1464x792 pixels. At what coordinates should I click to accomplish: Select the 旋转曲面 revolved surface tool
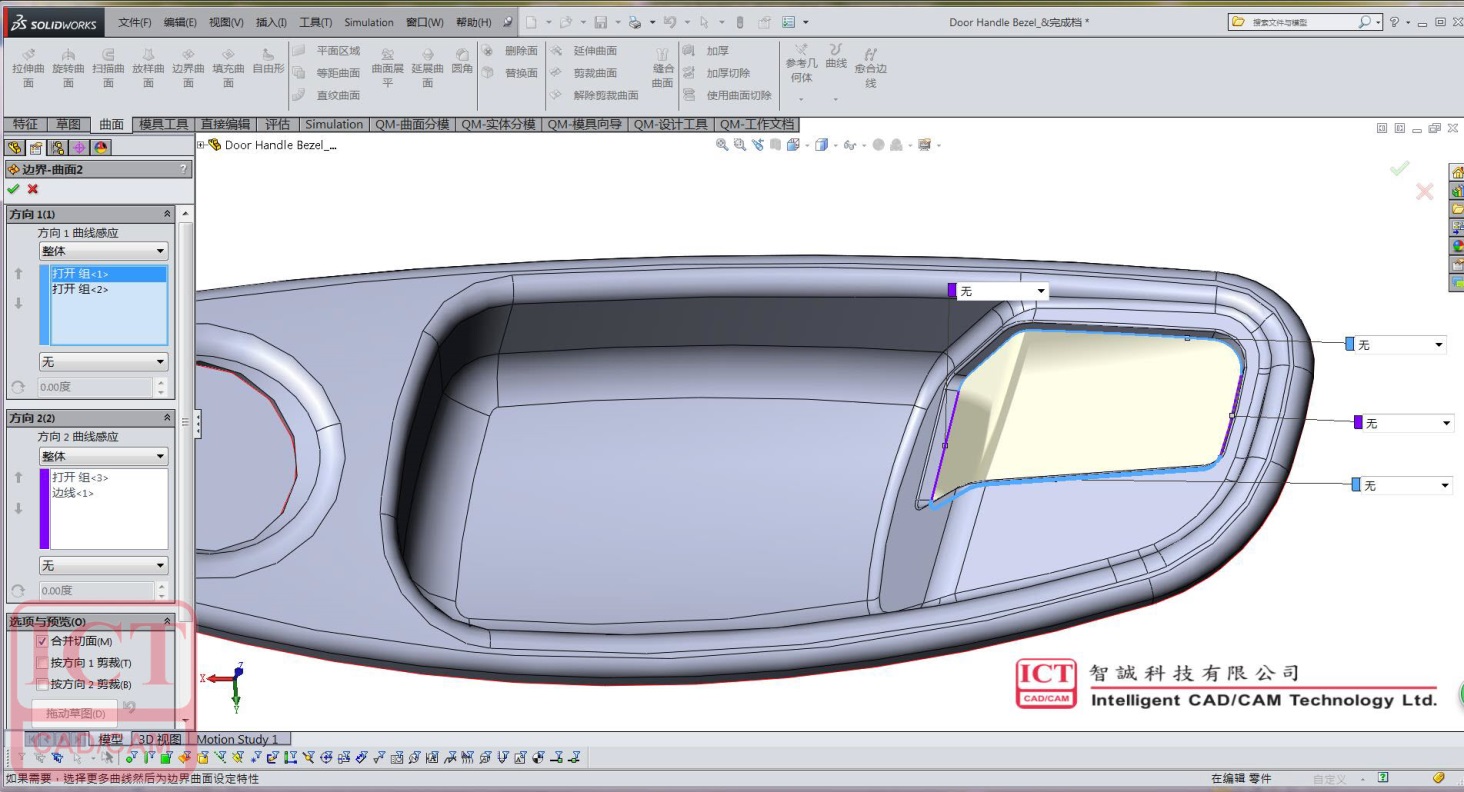[x=68, y=66]
